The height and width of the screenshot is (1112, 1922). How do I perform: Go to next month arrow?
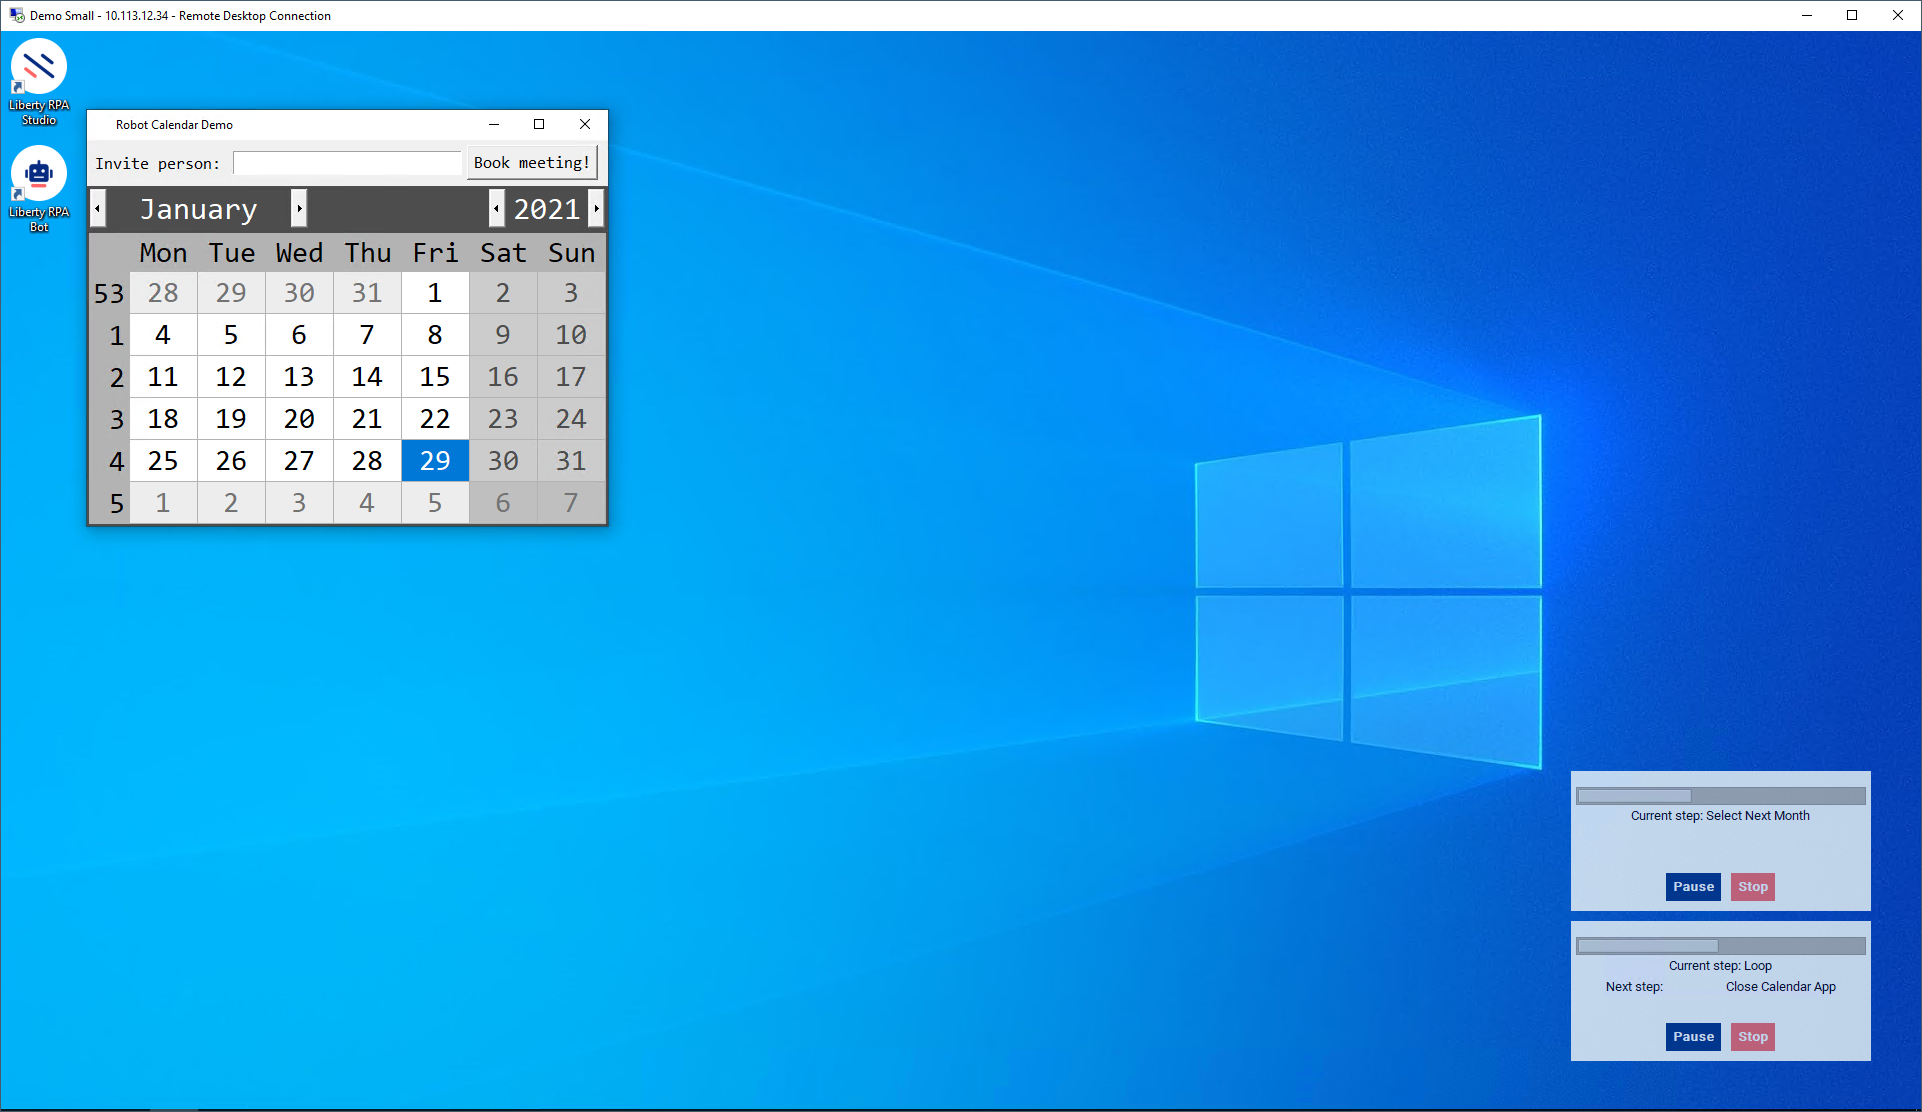pyautogui.click(x=299, y=208)
